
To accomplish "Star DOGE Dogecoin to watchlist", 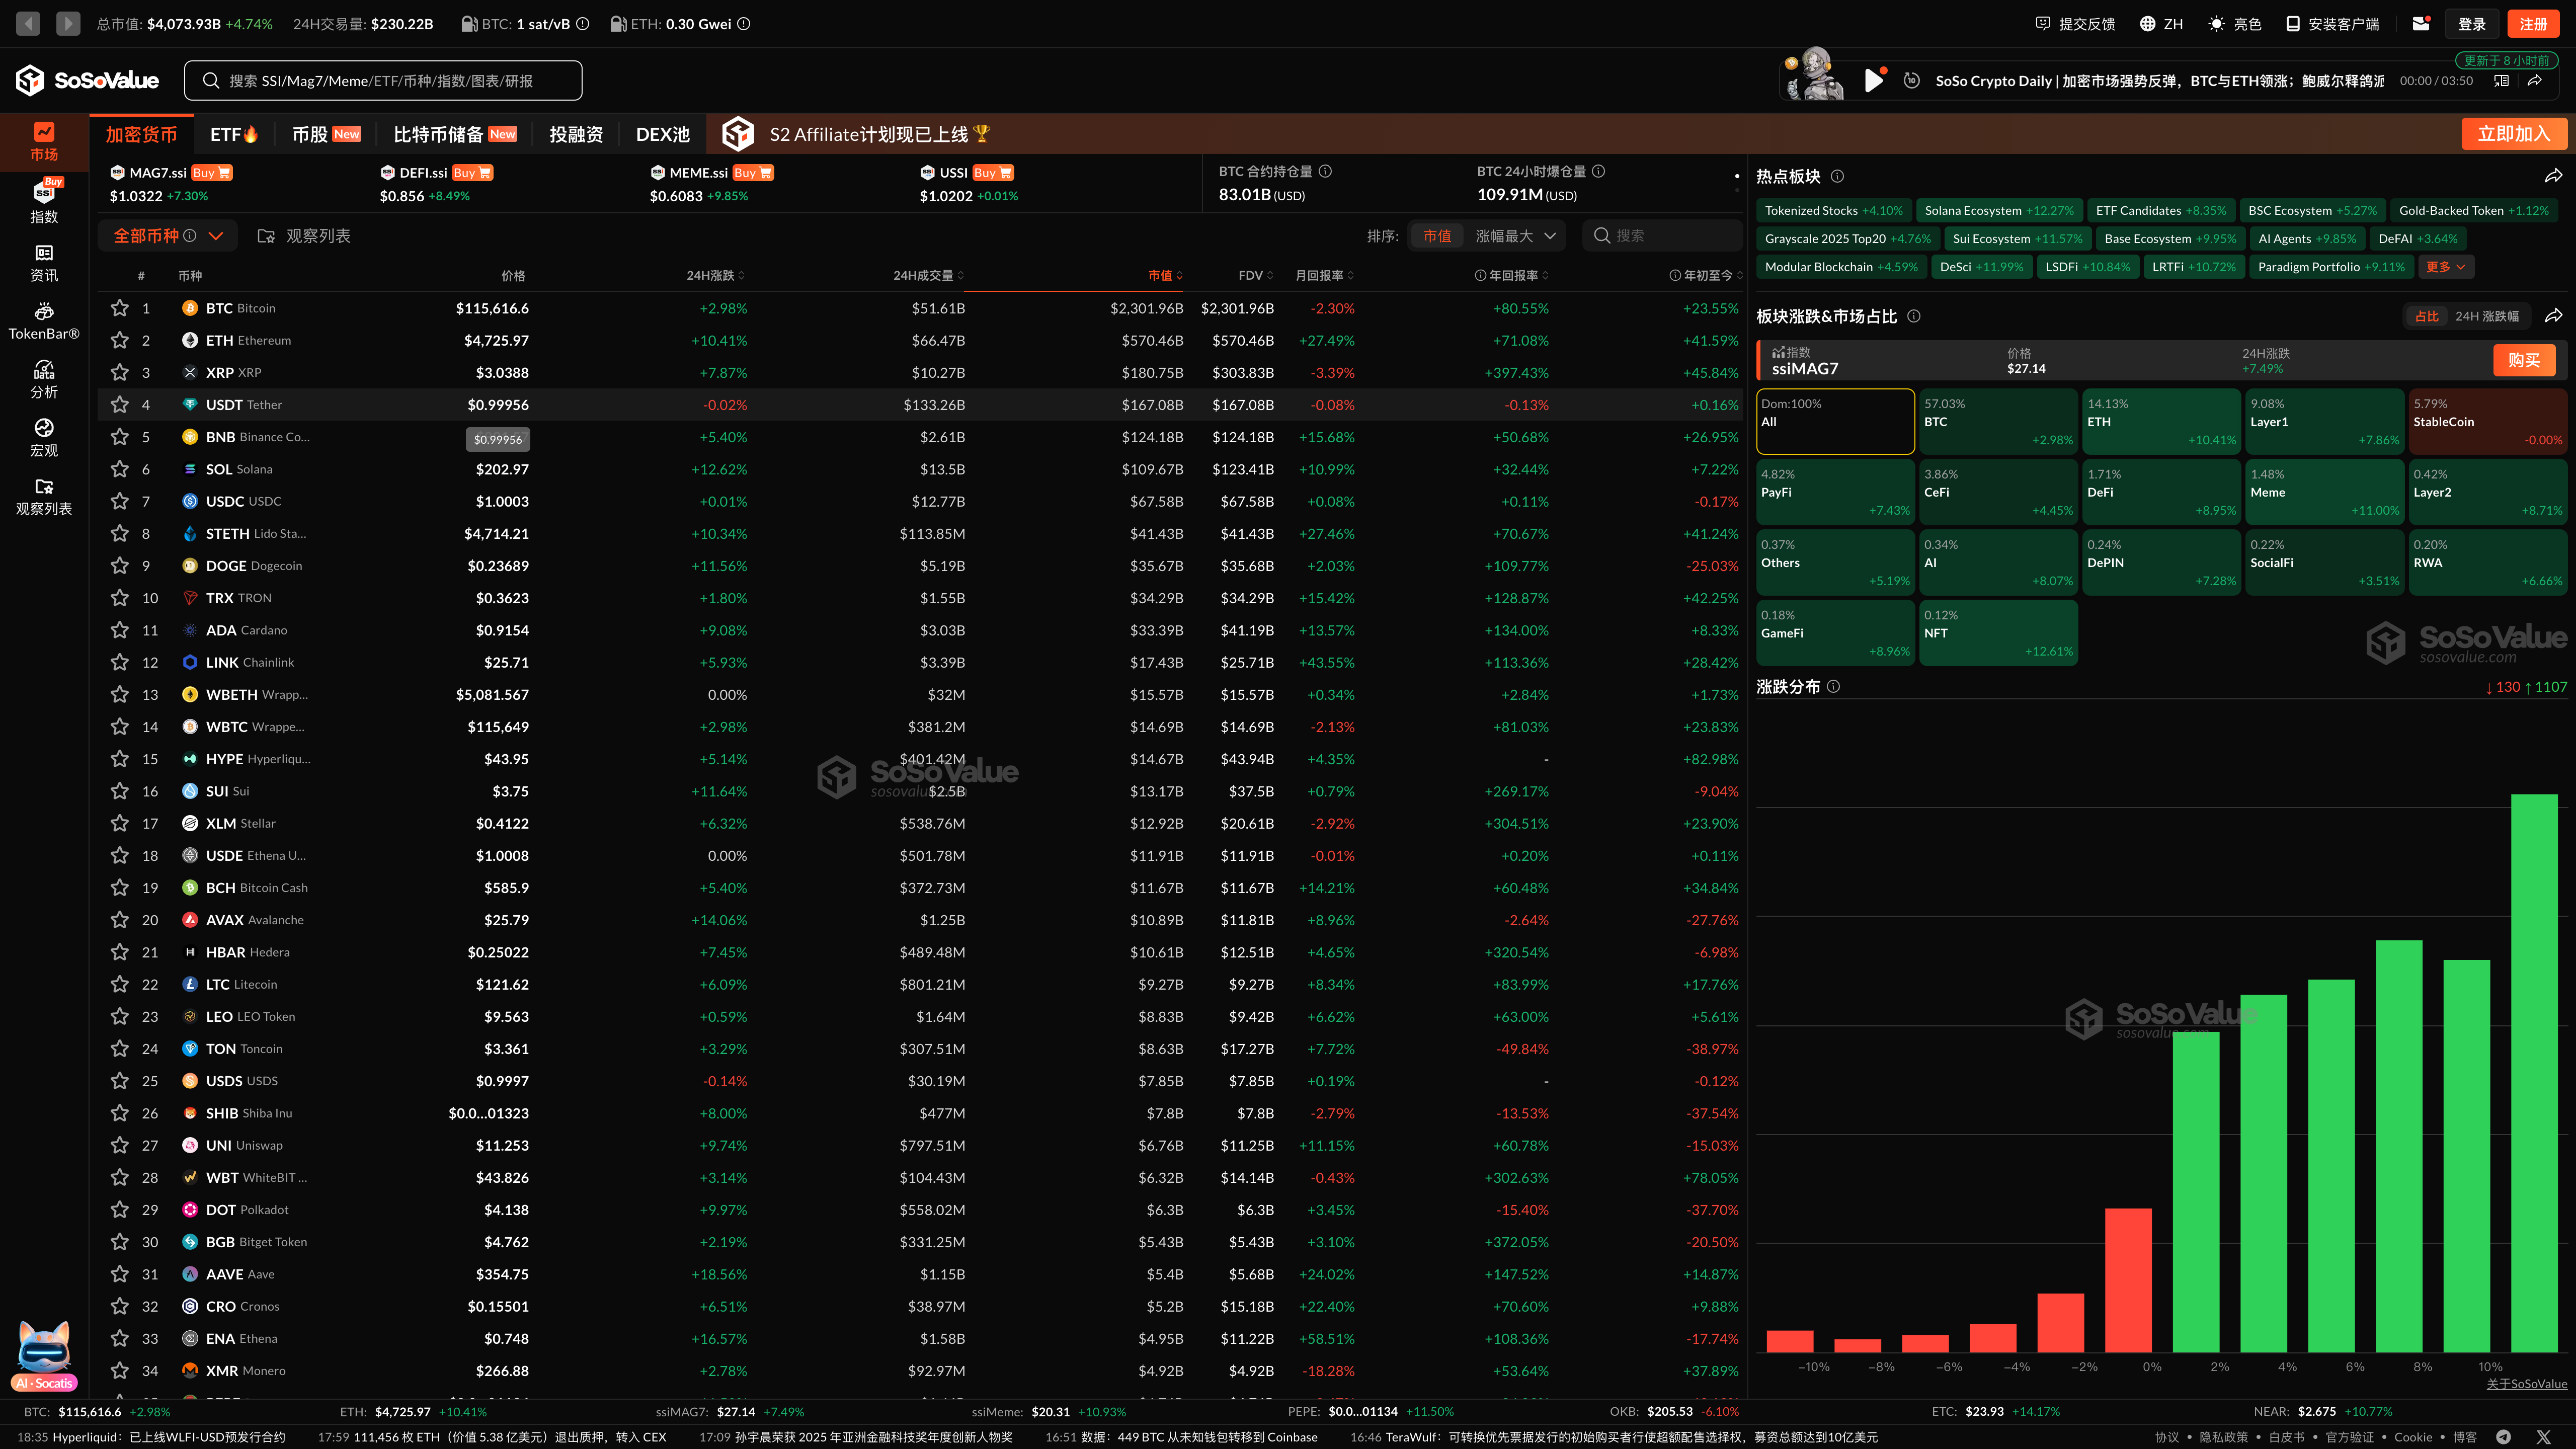I will point(120,566).
